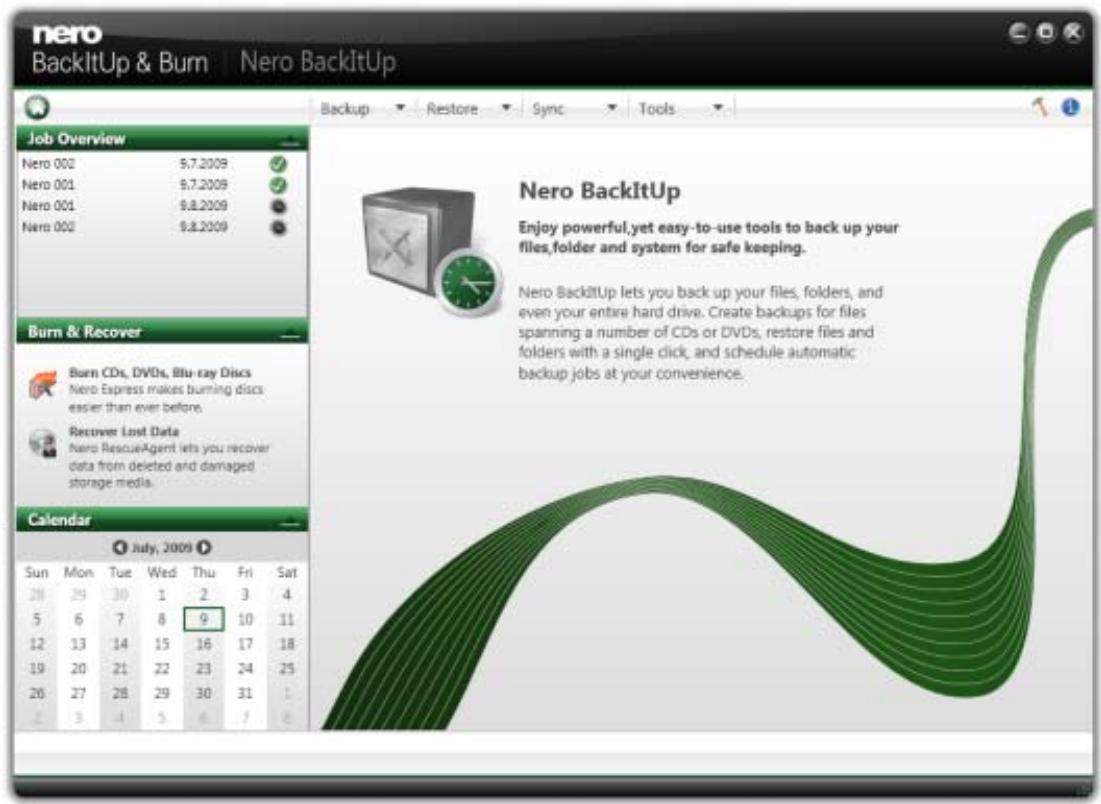Open the Sync menu dropdown arrow
1101x804 pixels.
click(612, 107)
